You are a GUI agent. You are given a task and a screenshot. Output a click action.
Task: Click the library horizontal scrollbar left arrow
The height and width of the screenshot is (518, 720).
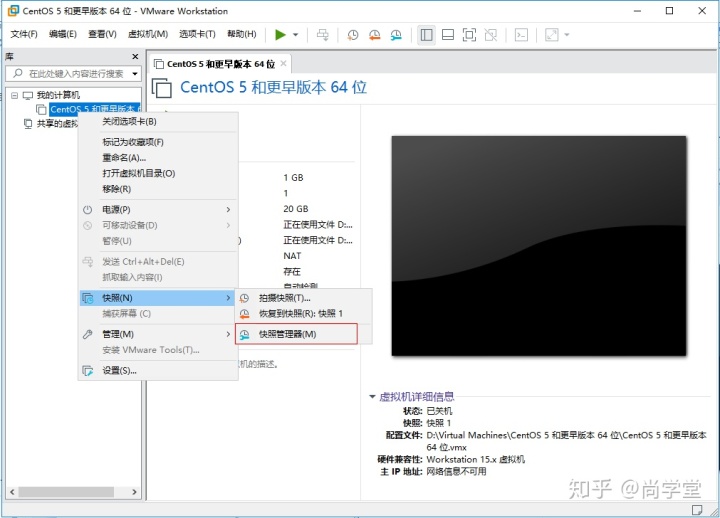12,492
